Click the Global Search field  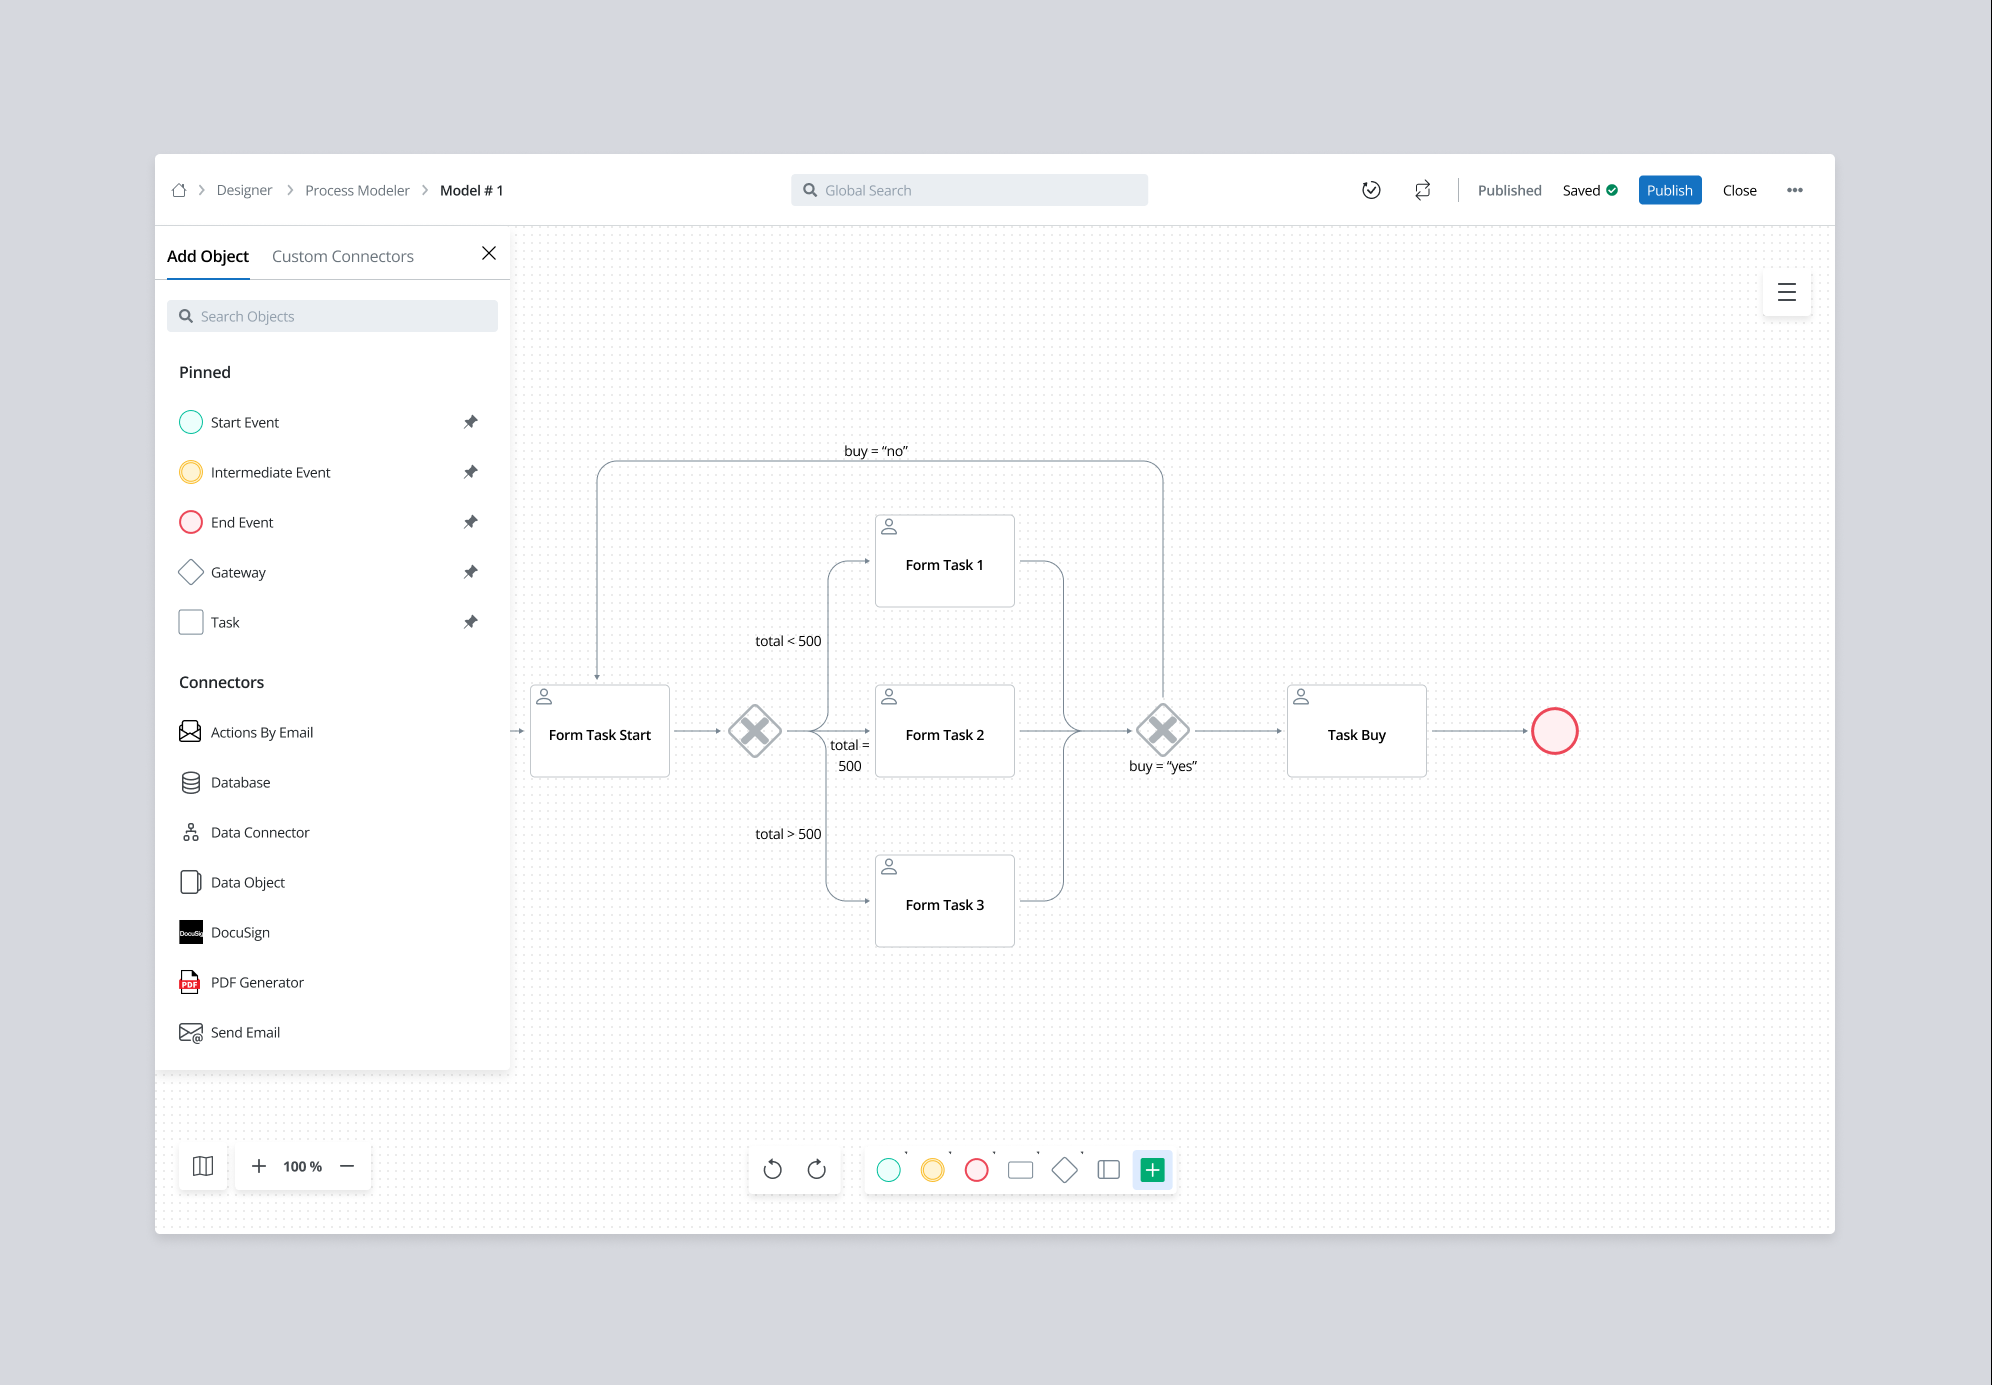pyautogui.click(x=968, y=189)
